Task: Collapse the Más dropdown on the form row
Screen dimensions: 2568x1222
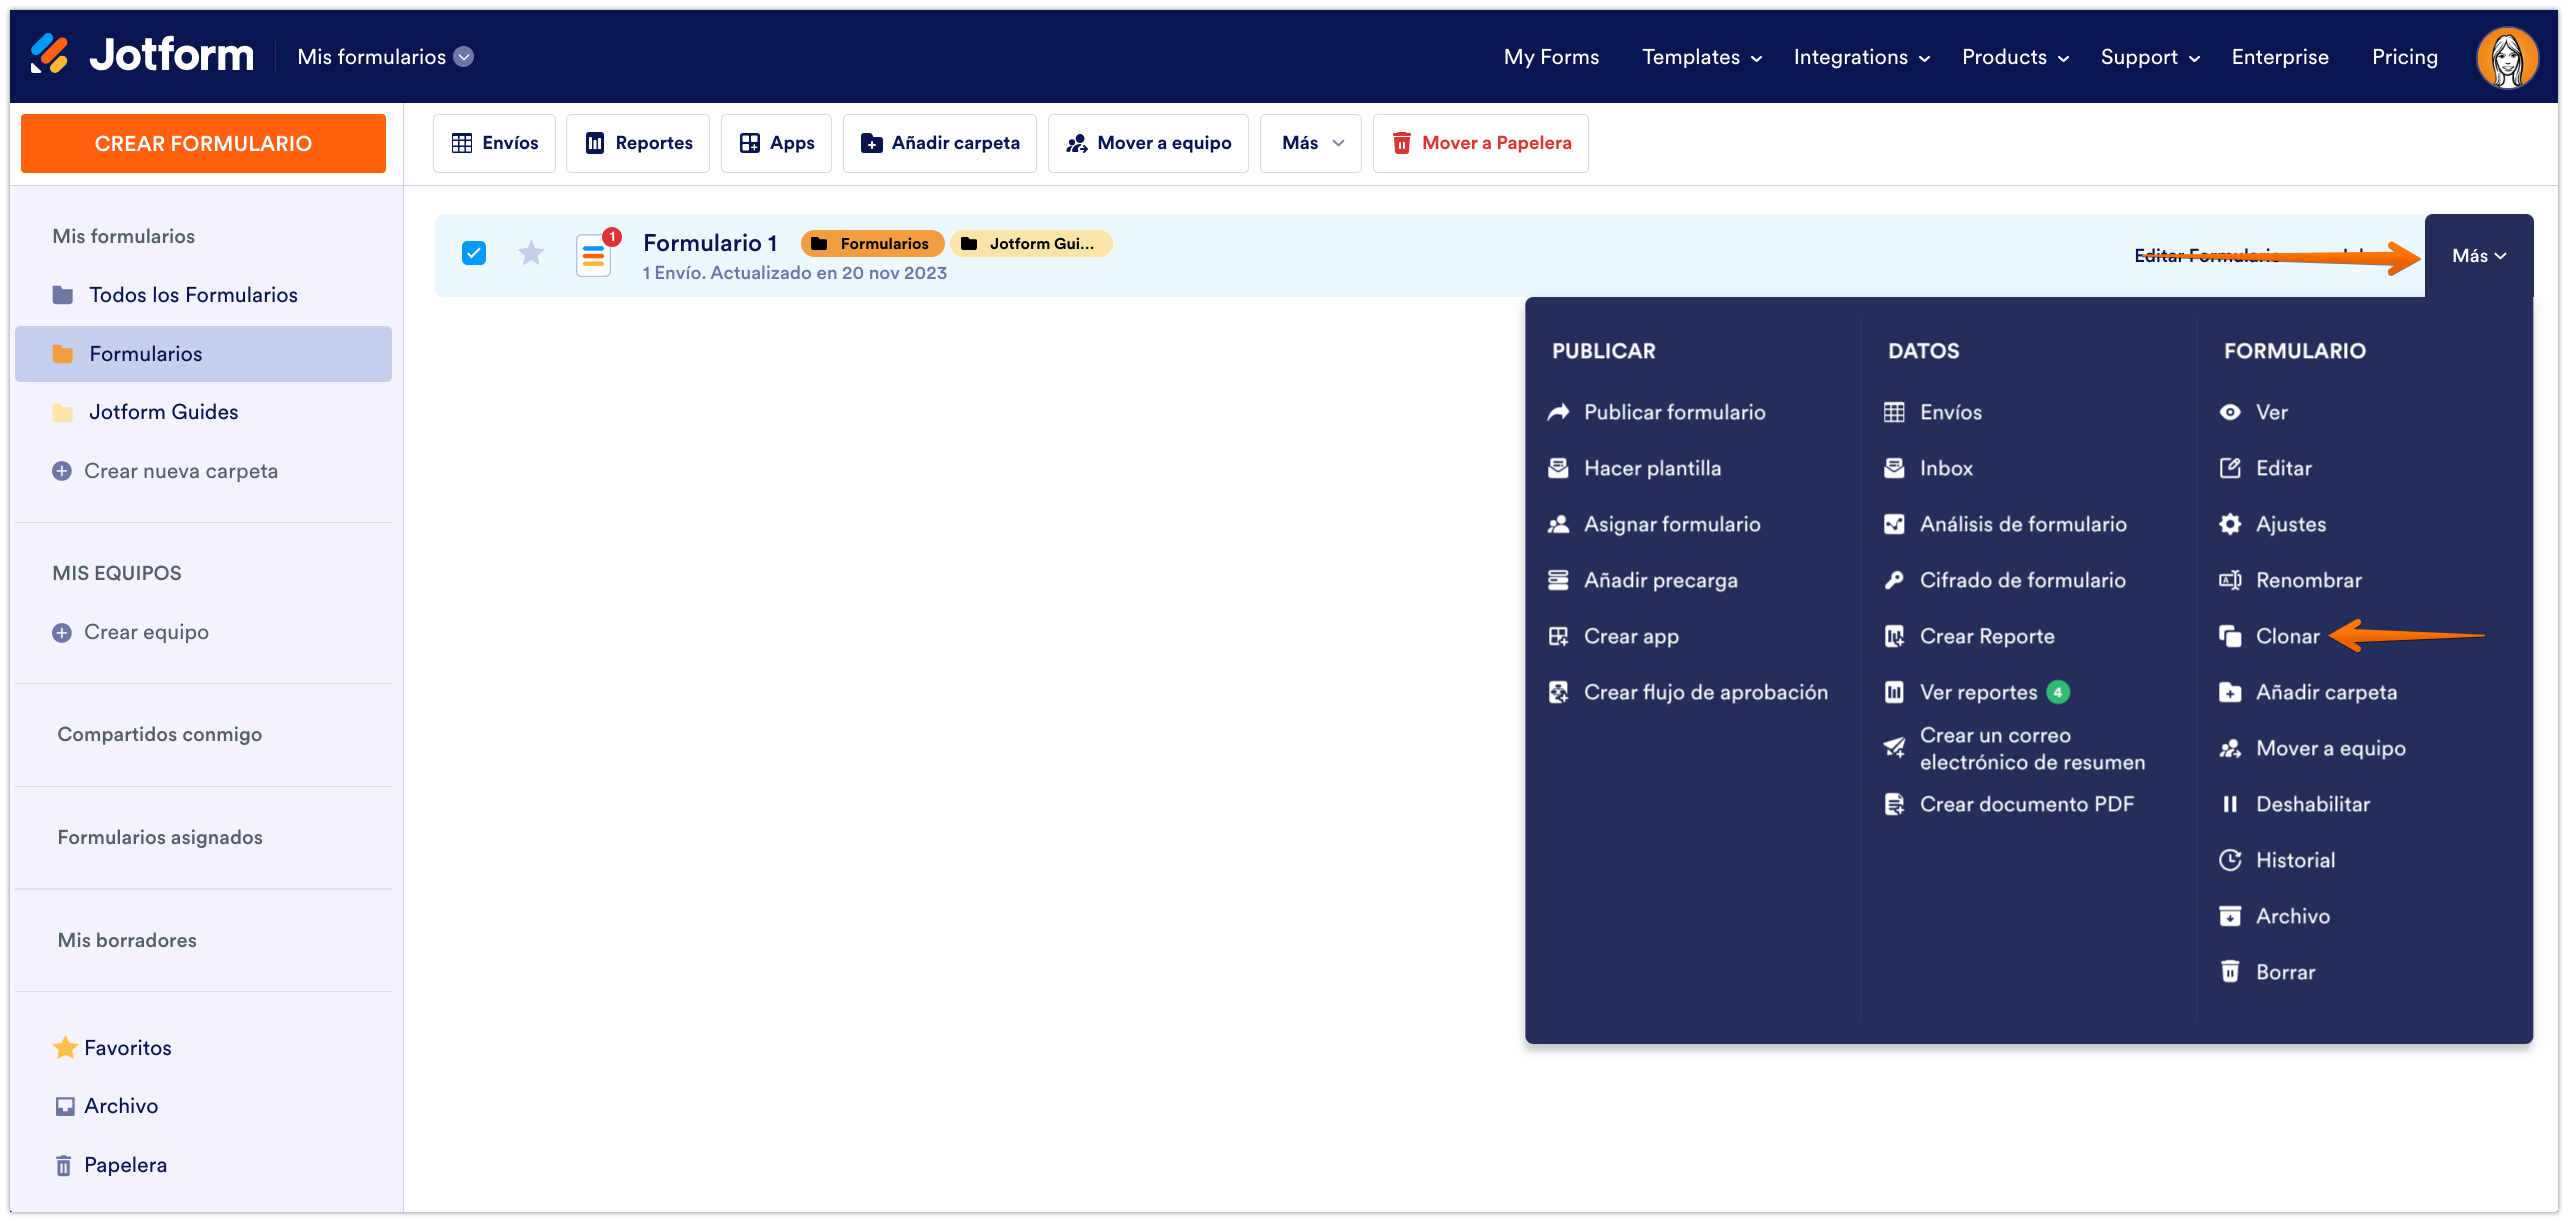Action: pyautogui.click(x=2478, y=256)
